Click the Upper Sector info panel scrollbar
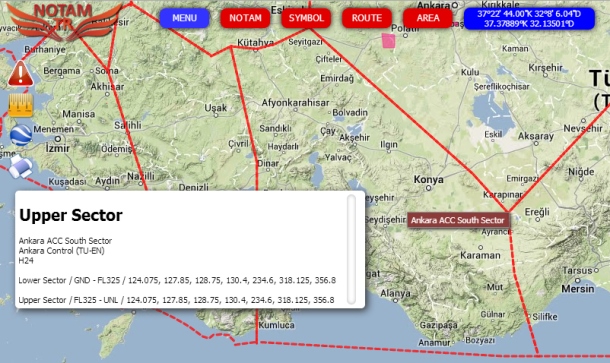610x363 pixels. point(351,249)
